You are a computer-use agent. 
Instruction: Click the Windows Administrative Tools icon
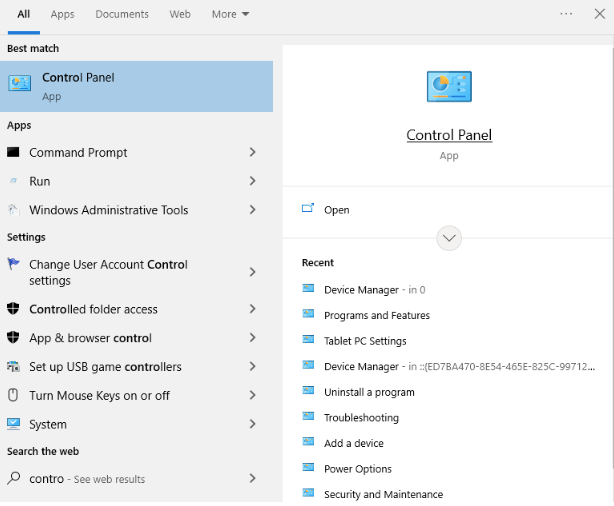(13, 210)
